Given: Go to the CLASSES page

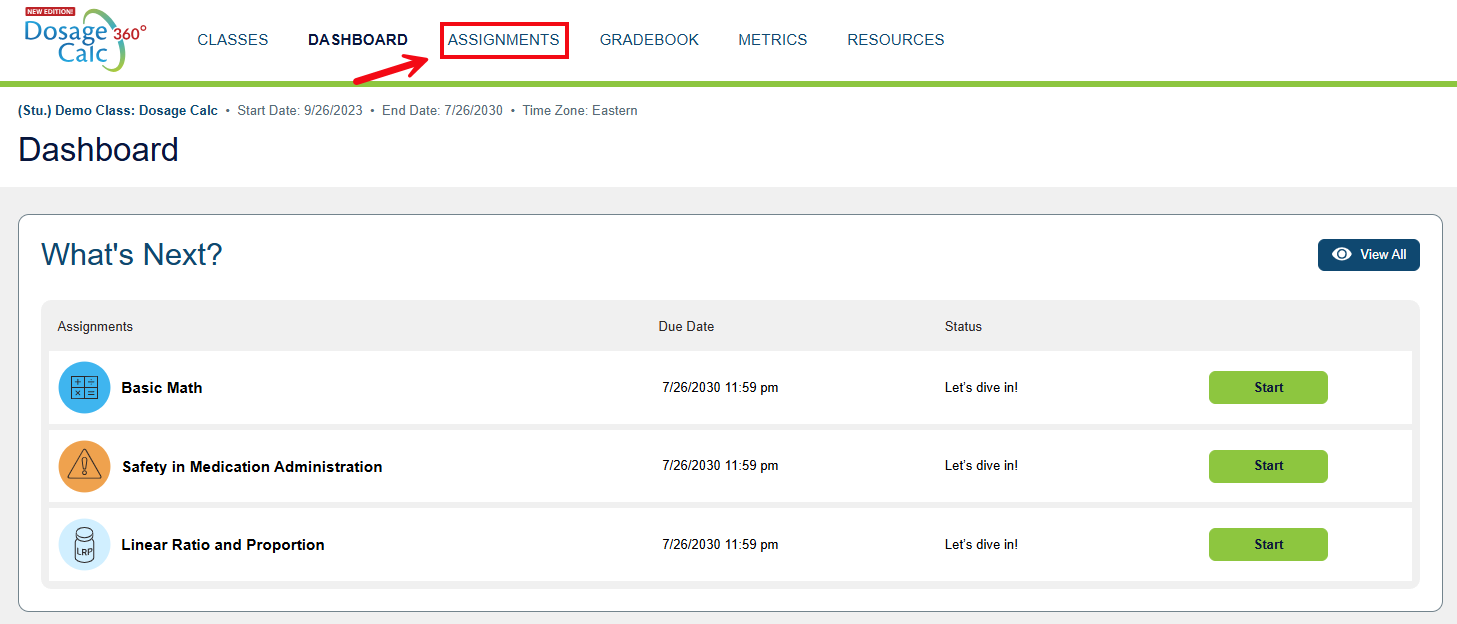Looking at the screenshot, I should [x=232, y=40].
